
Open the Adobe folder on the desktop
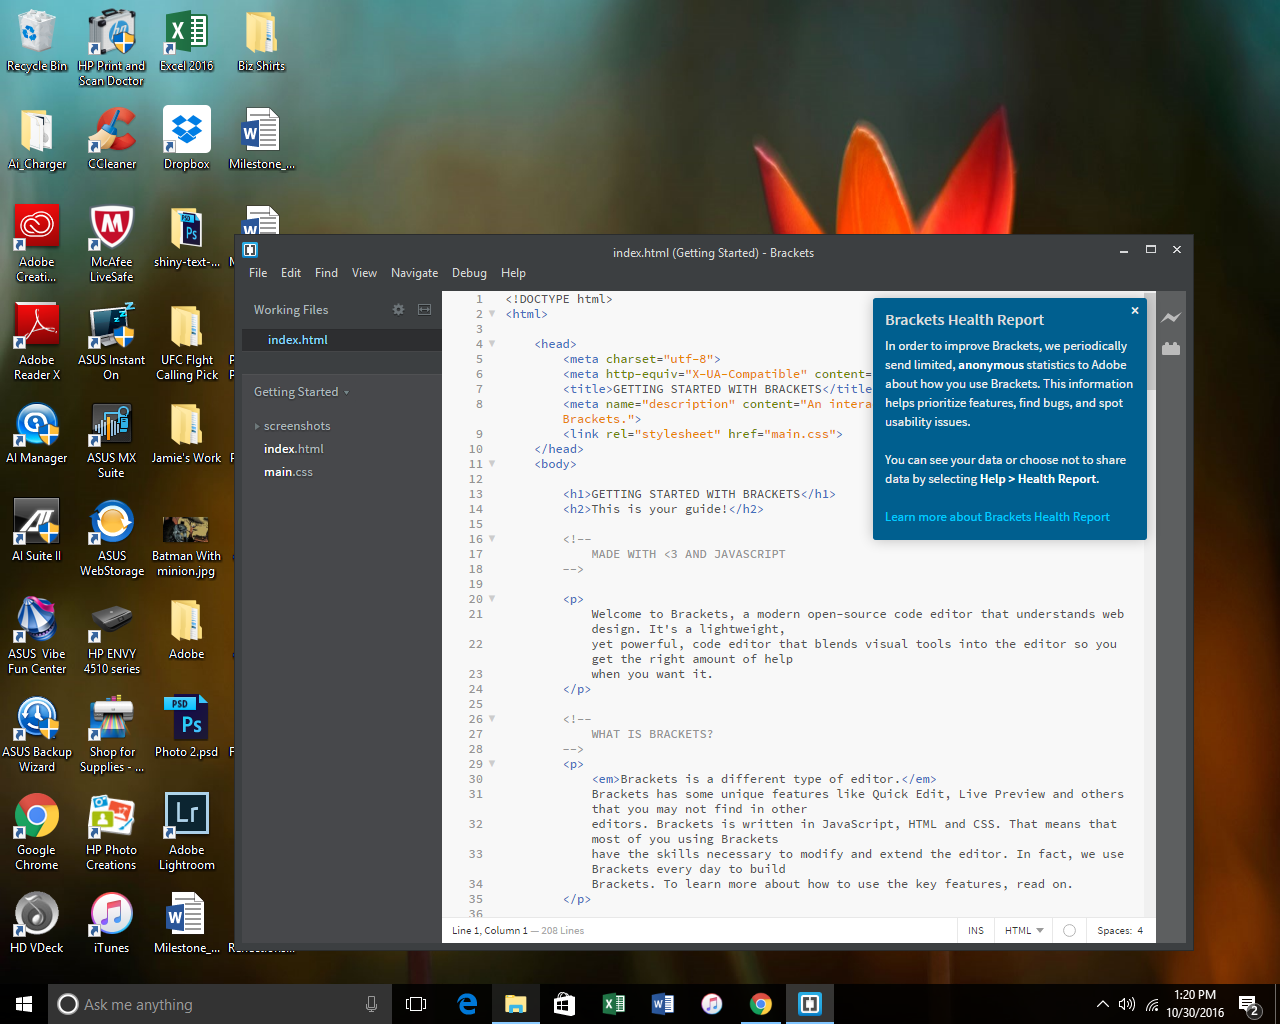point(187,629)
